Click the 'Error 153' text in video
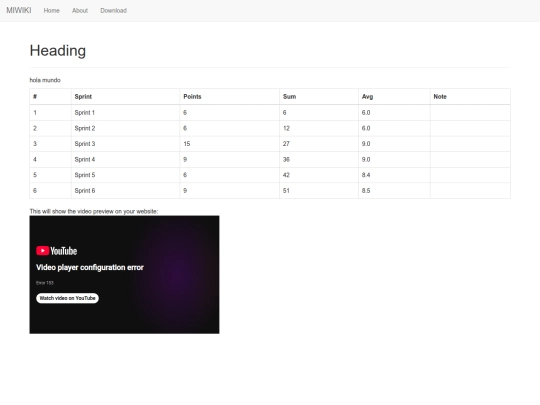 coord(45,283)
